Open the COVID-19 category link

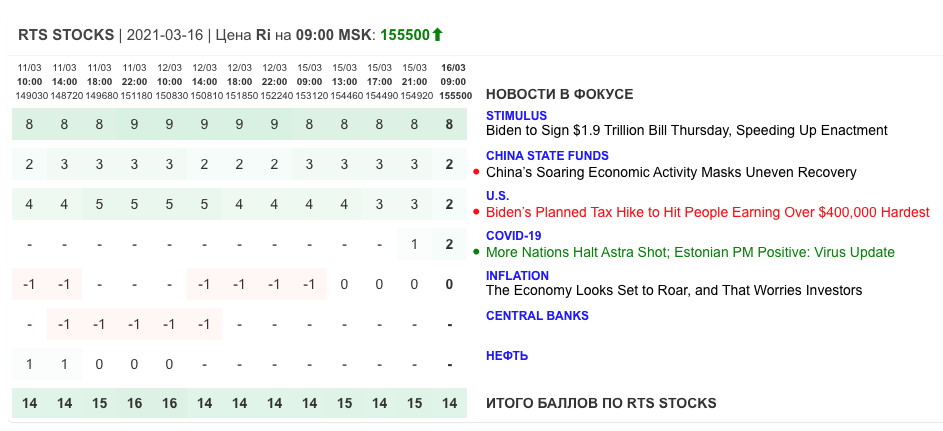point(513,236)
